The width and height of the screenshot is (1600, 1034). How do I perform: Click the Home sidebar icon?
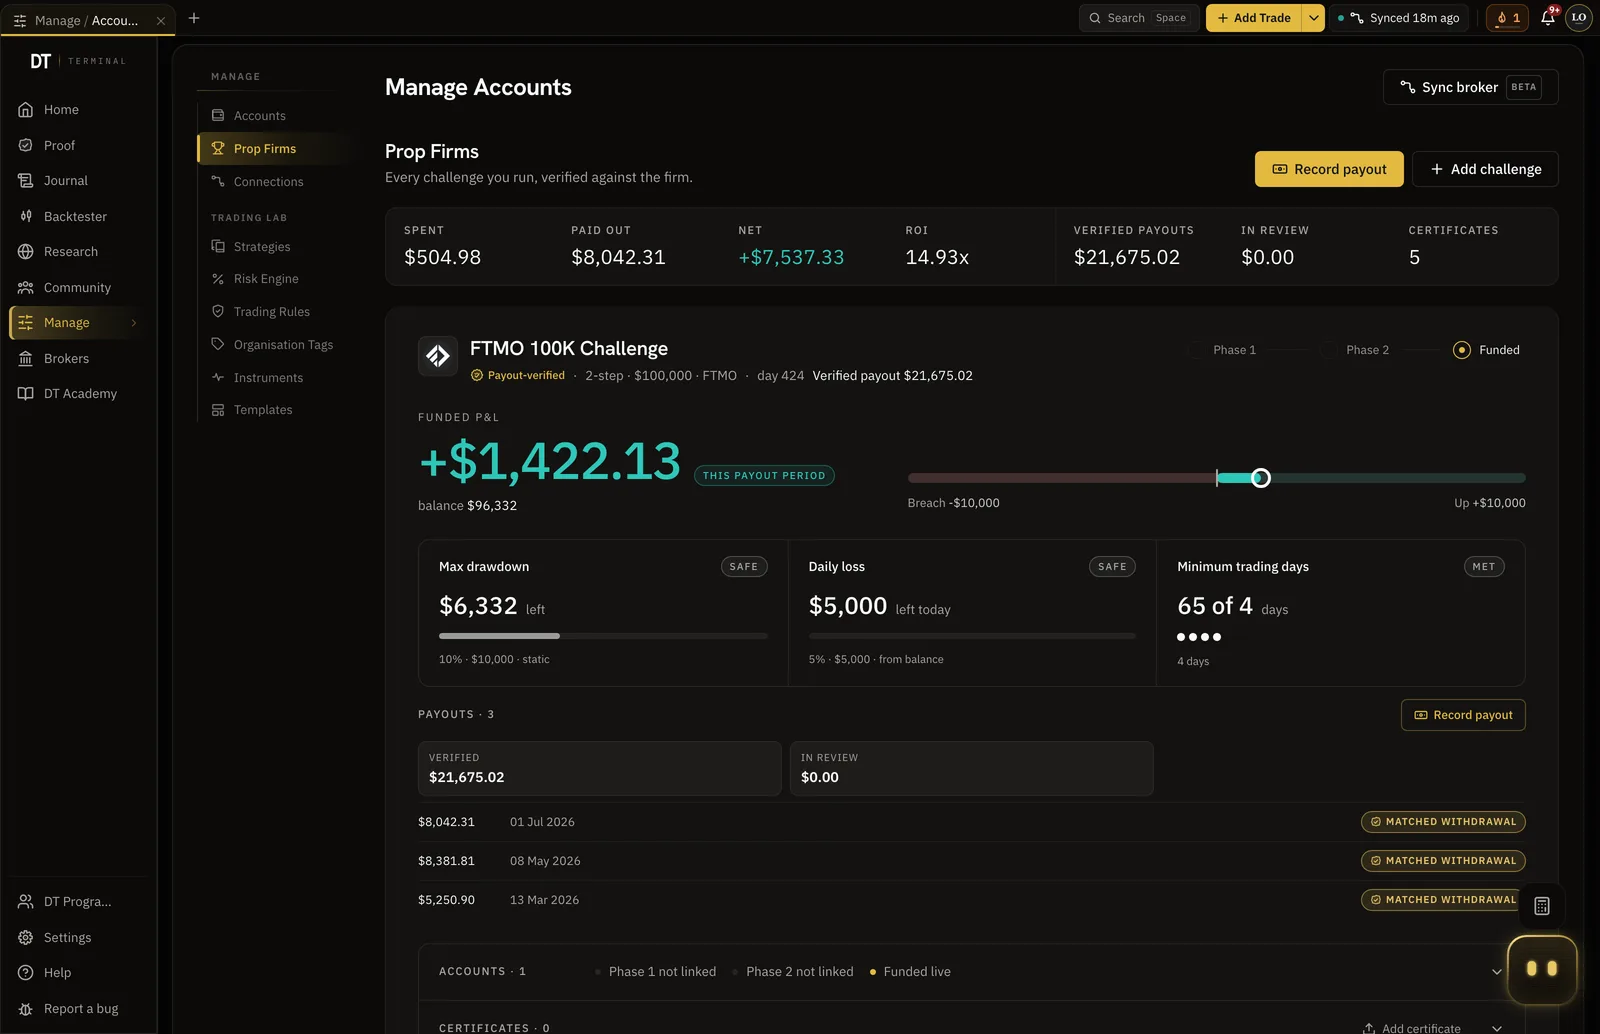pyautogui.click(x=26, y=110)
